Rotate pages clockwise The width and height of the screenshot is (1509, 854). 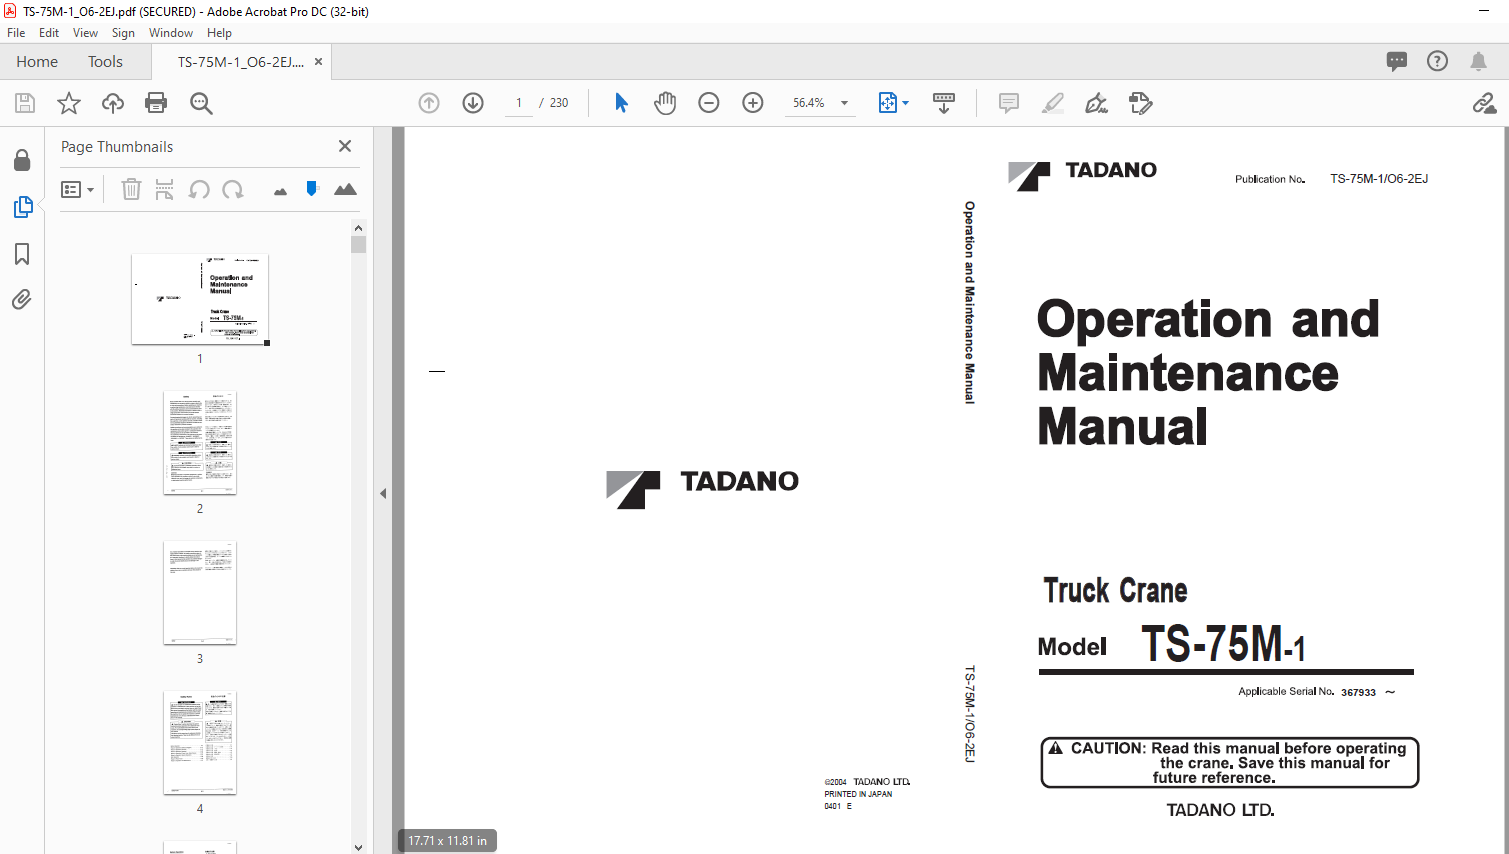233,189
